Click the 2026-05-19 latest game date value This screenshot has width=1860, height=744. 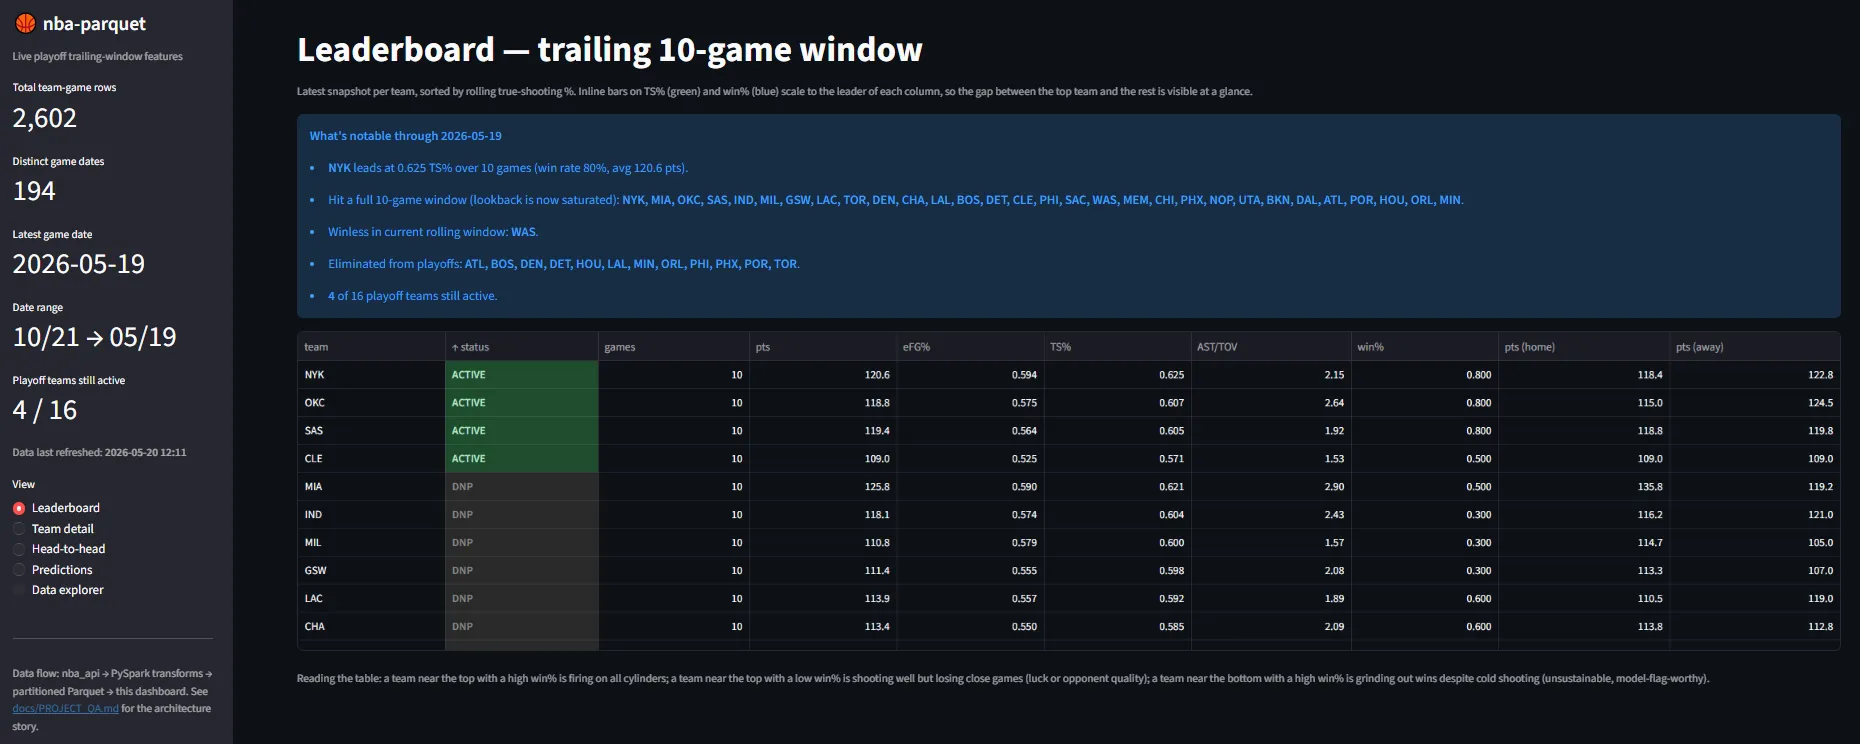79,264
